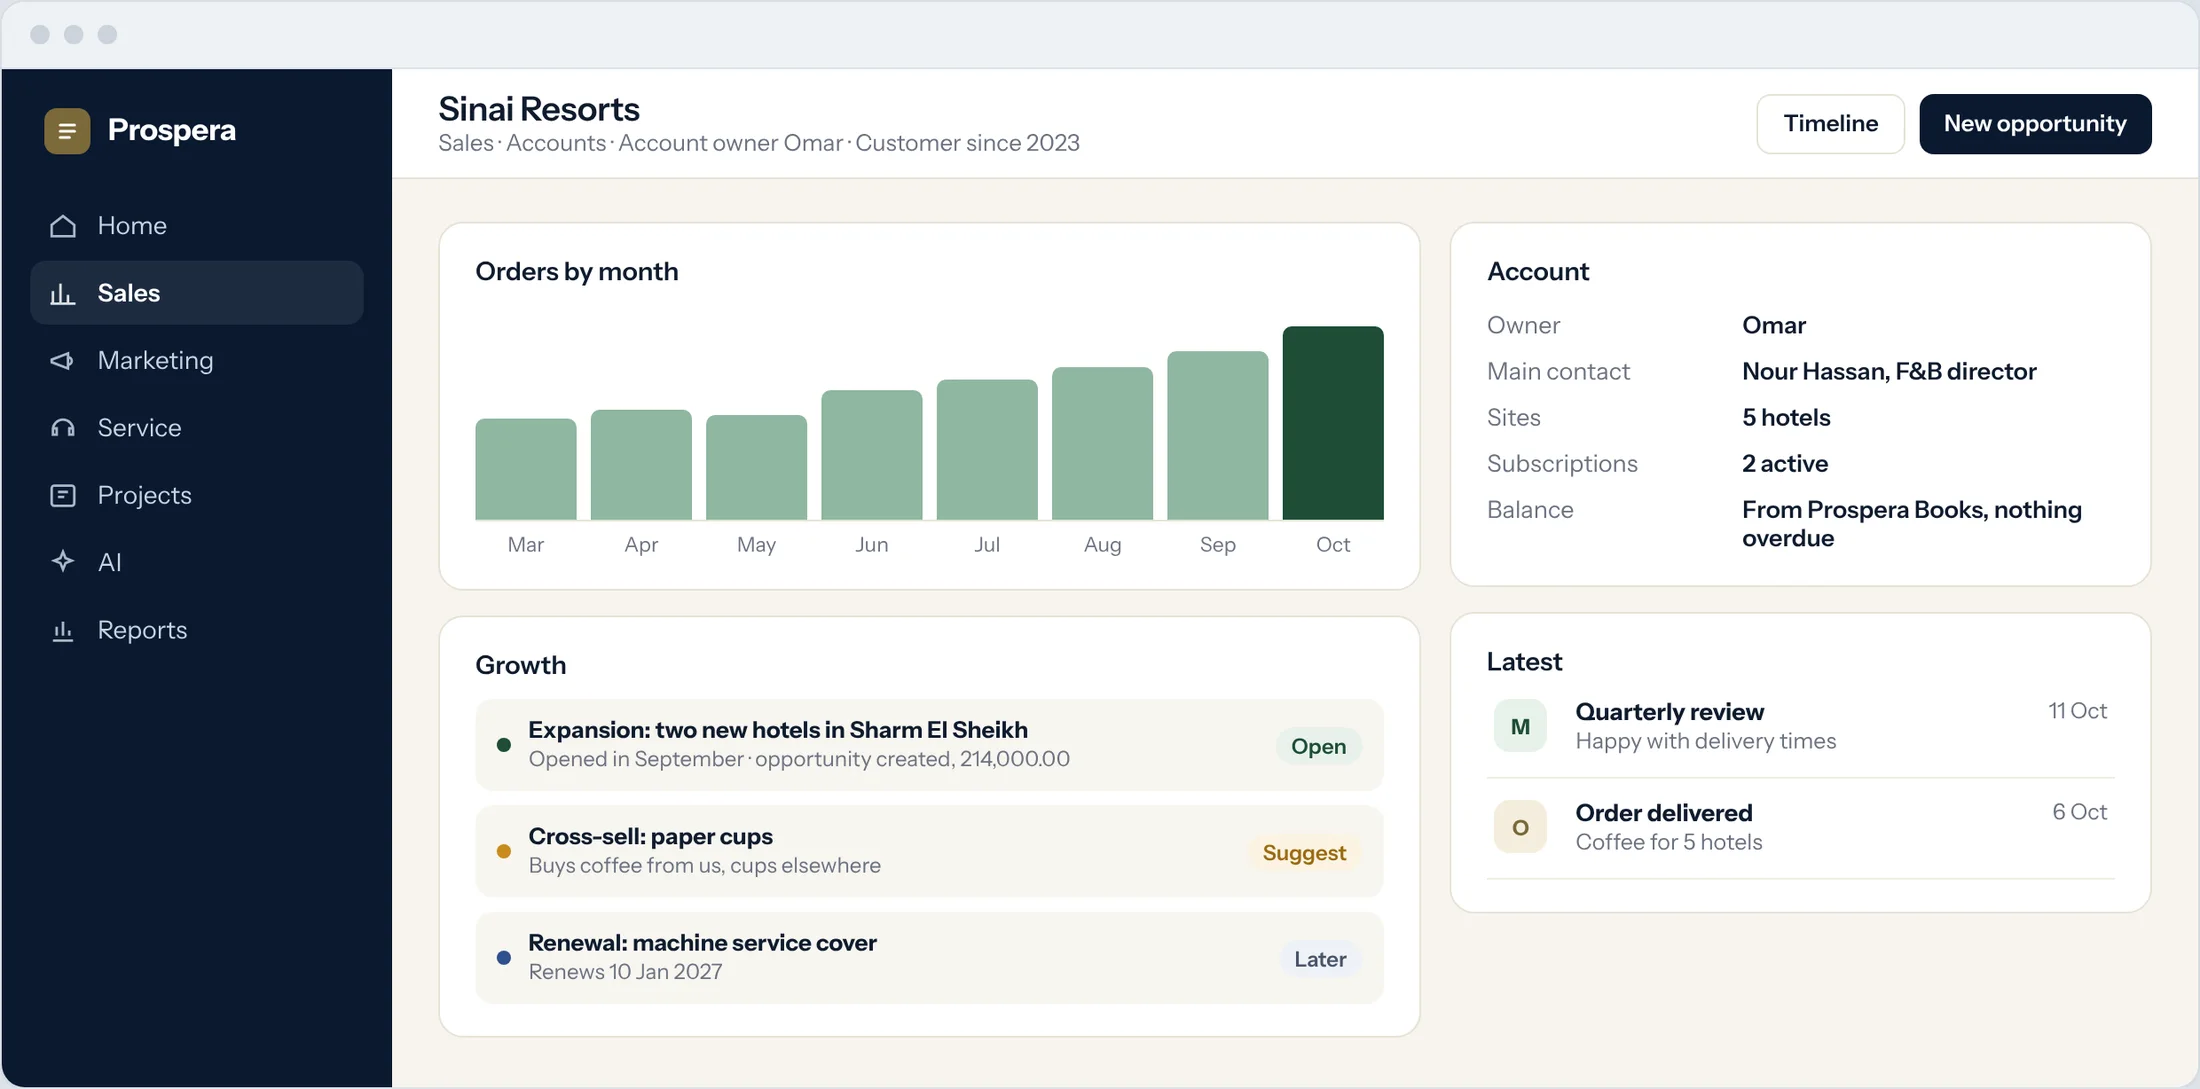Open the Service section
The width and height of the screenshot is (2200, 1089).
197,428
